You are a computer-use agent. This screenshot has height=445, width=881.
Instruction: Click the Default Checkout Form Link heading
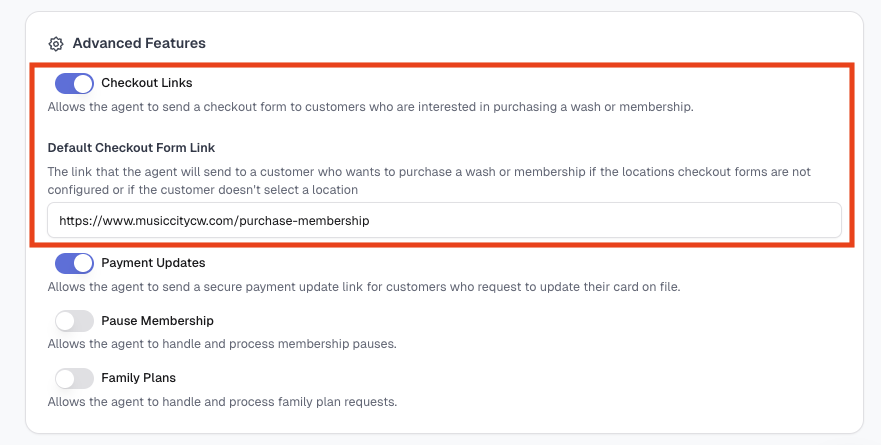[131, 148]
